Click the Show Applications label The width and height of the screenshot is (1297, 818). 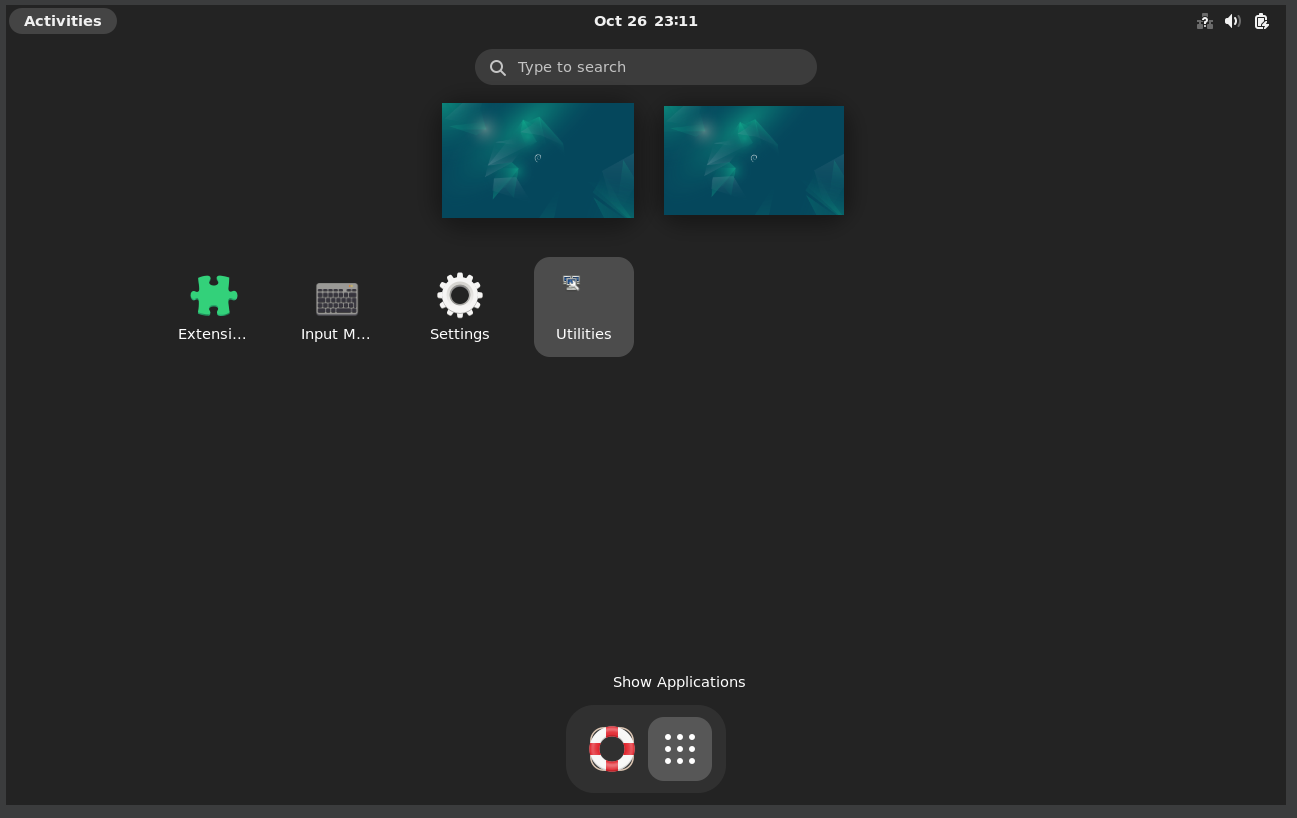point(679,682)
